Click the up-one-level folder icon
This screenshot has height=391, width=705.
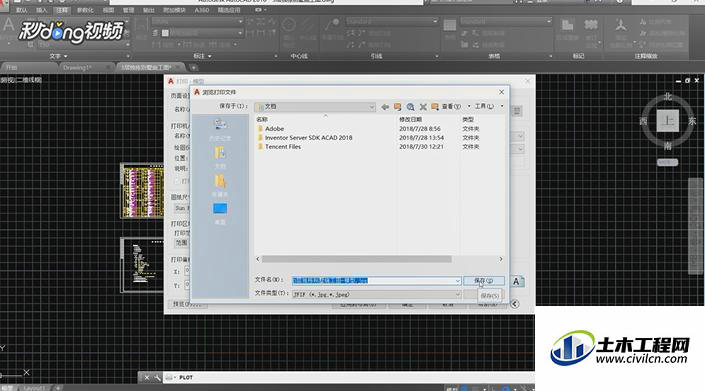coord(397,107)
